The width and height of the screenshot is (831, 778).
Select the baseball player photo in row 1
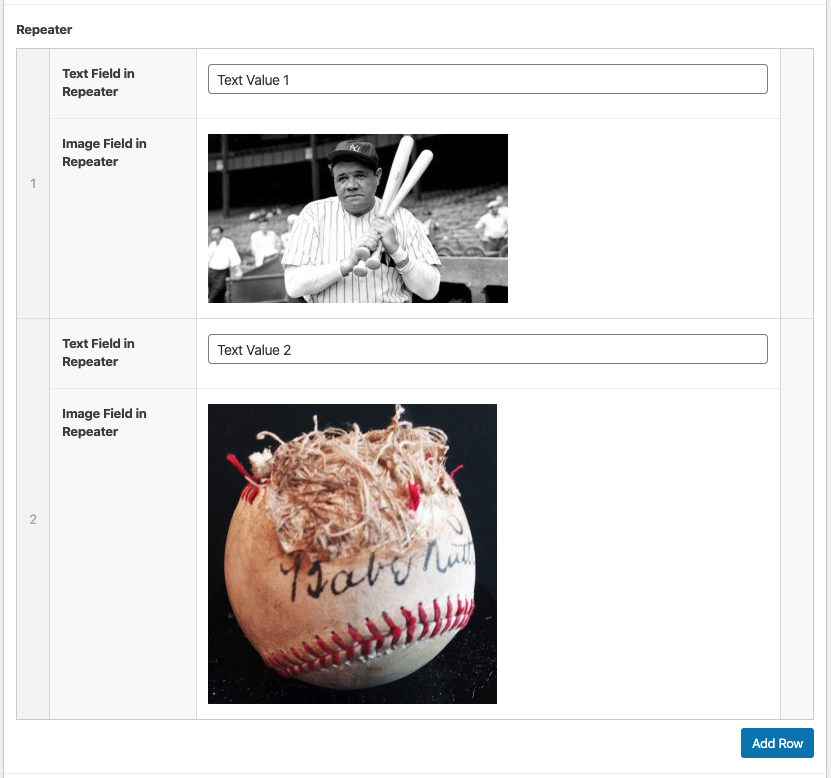click(x=357, y=218)
